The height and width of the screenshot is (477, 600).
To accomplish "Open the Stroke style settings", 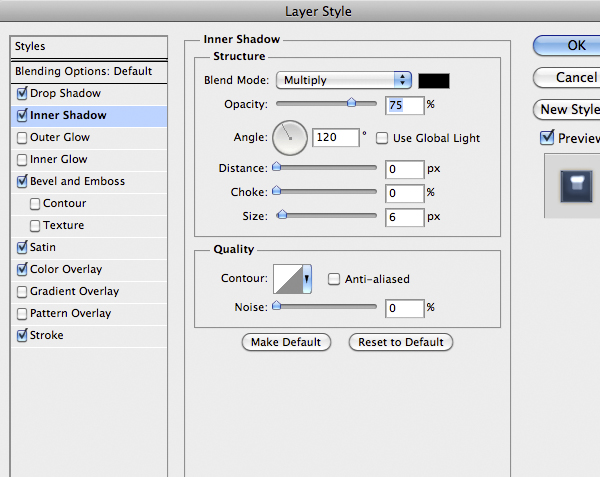I will [x=46, y=335].
